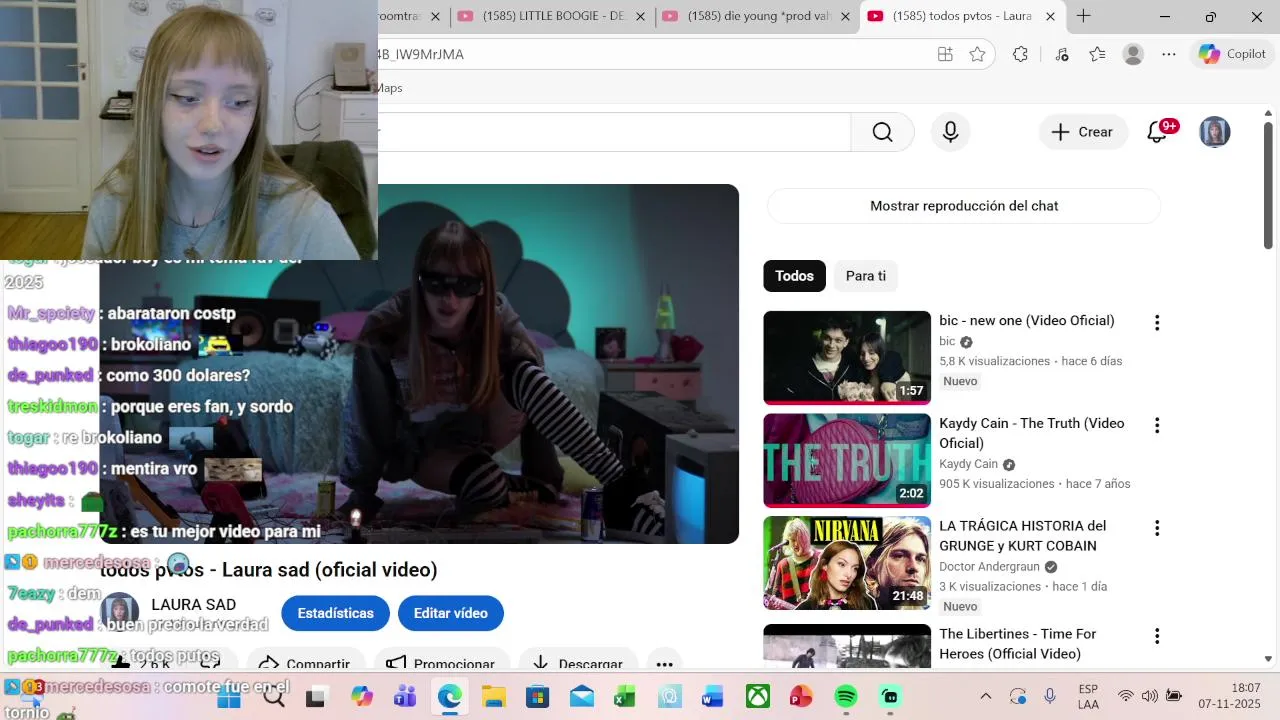Open Task View on the taskbar
Screen dimensions: 1280x720
[316, 696]
